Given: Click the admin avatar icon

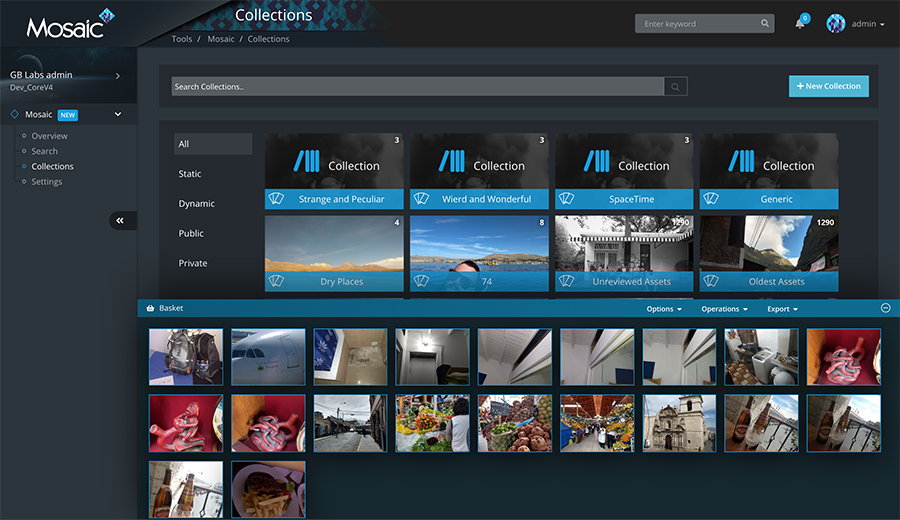Looking at the screenshot, I should click(x=836, y=24).
